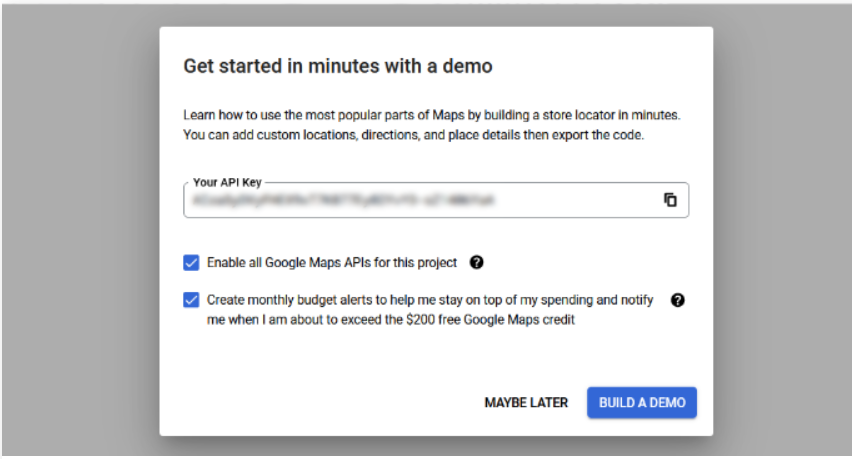This screenshot has height=459, width=852.
Task: Uncheck Enable all Google Maps APIs checkbox
Action: click(191, 263)
